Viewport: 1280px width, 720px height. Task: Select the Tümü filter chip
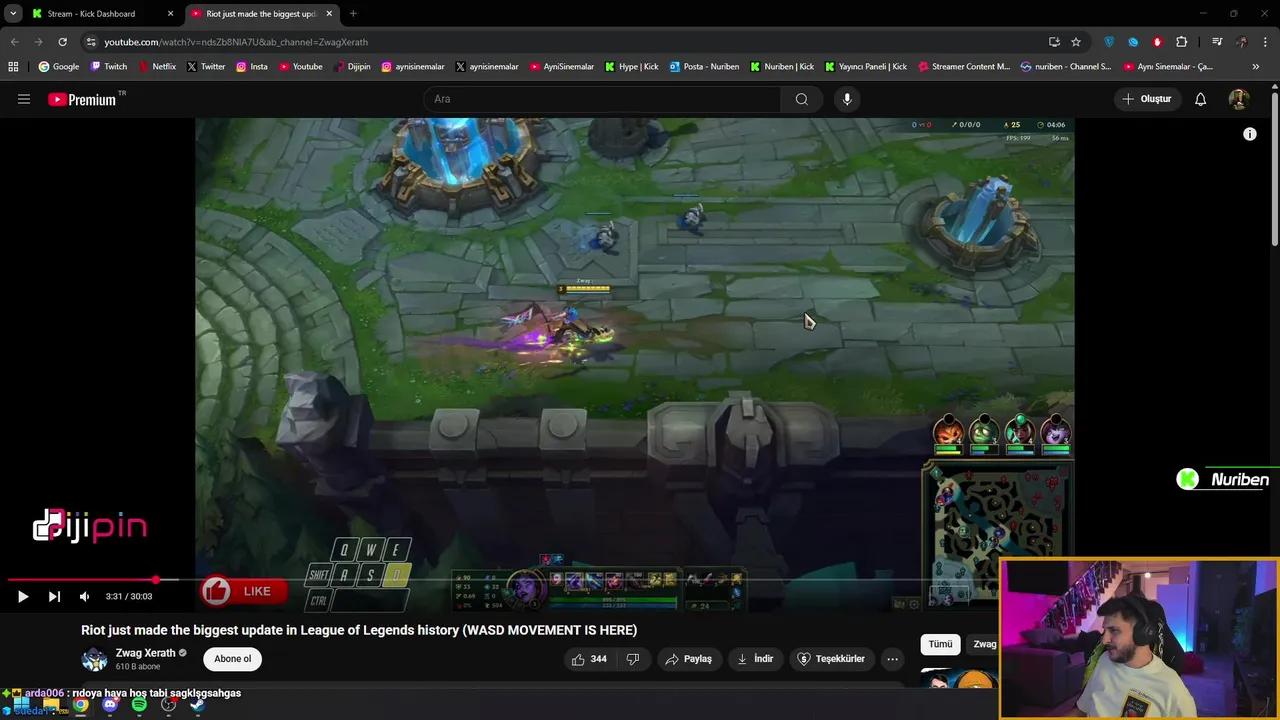(x=940, y=645)
